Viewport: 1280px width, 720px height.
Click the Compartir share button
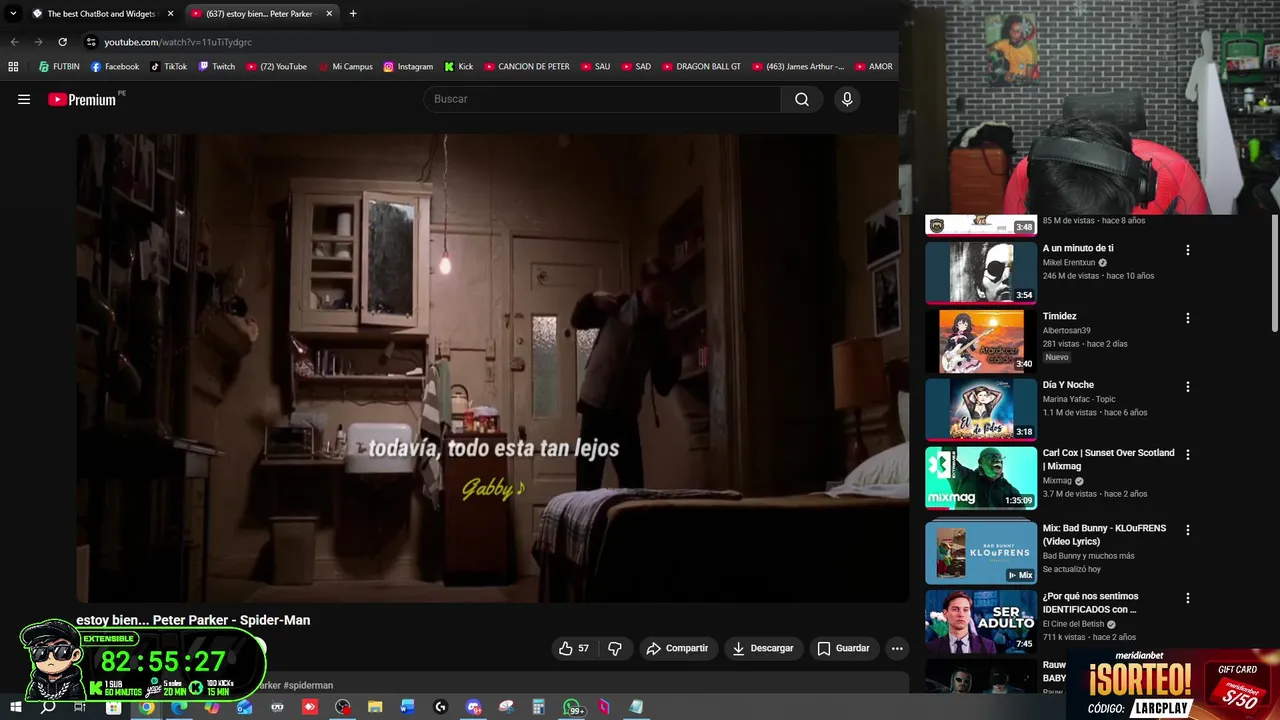(x=677, y=648)
